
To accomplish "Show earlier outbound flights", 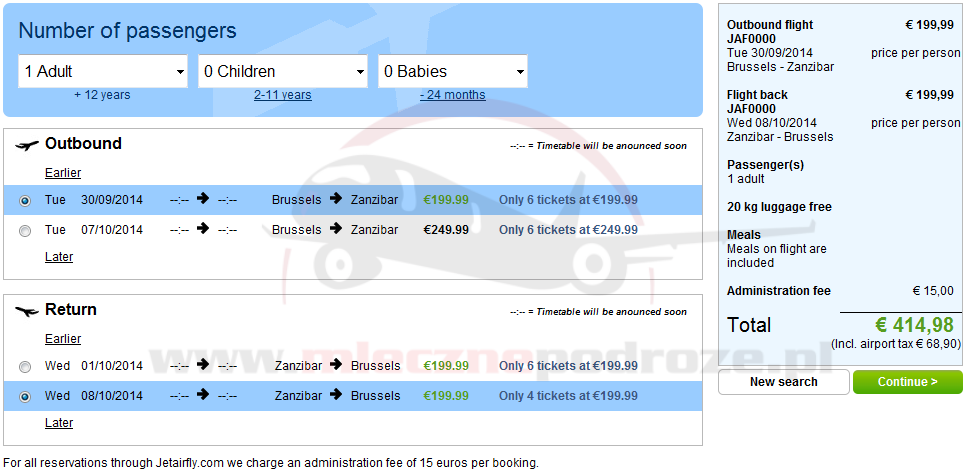I will [x=63, y=173].
